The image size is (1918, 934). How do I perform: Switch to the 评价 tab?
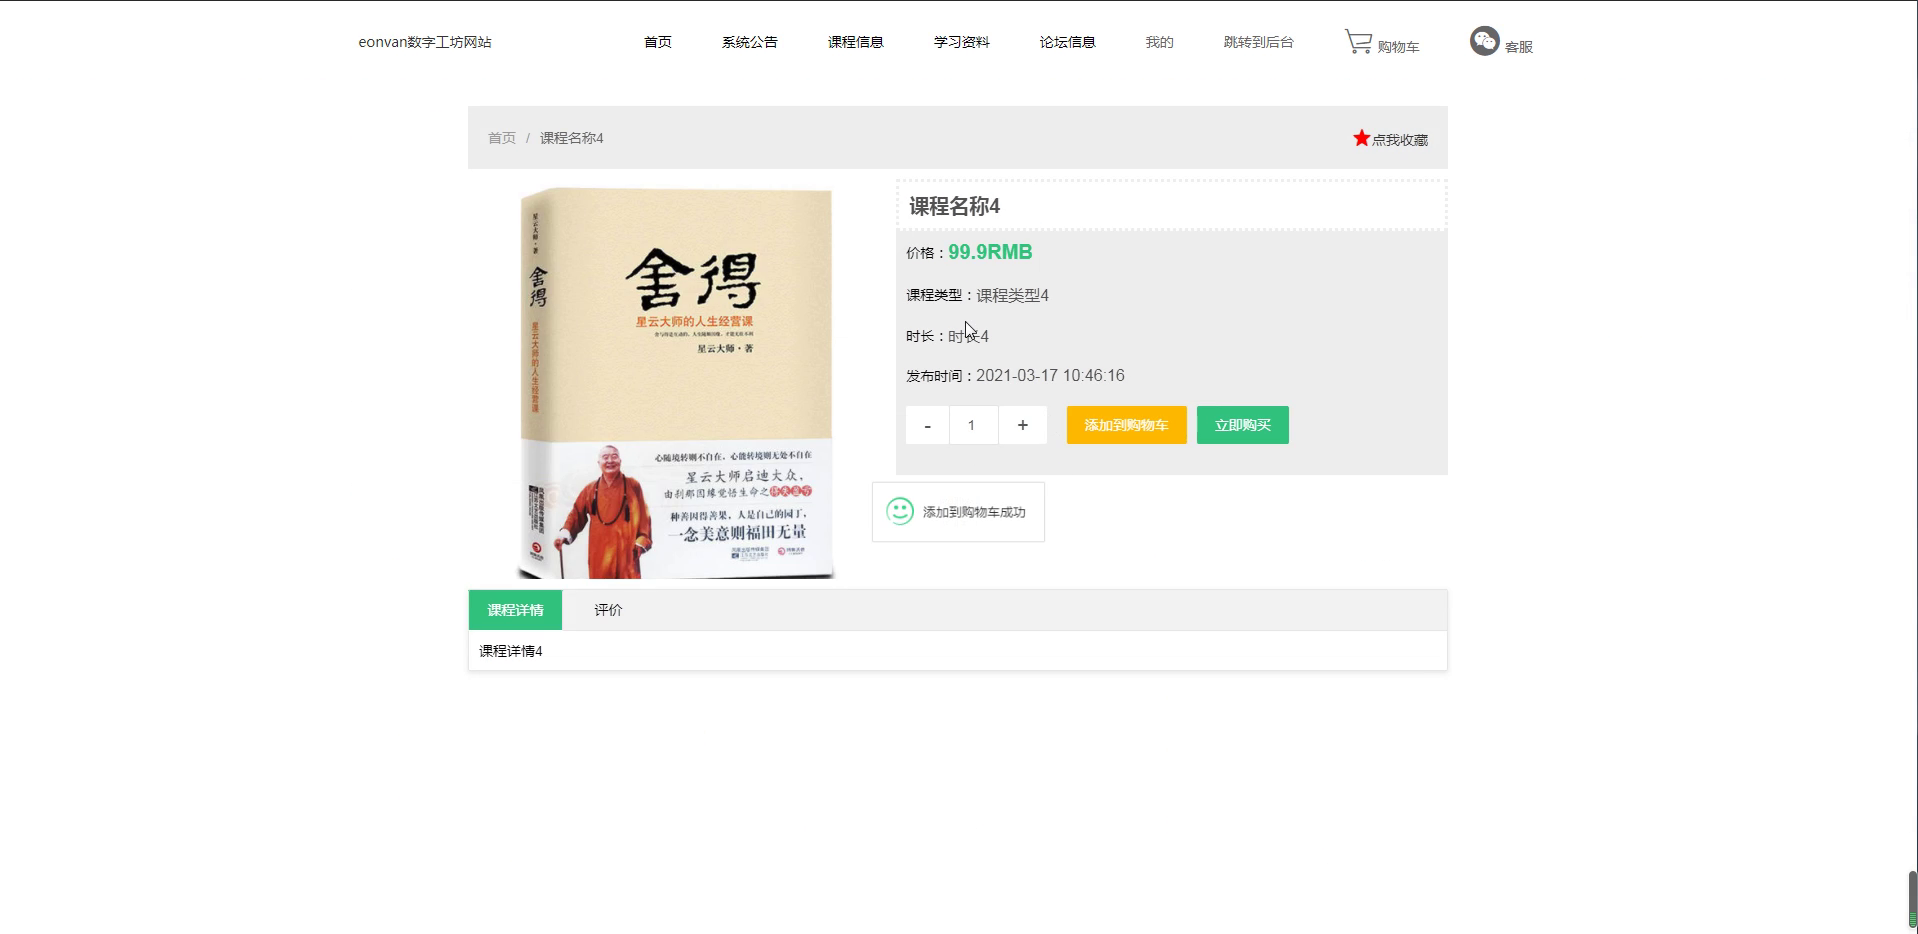pos(608,610)
